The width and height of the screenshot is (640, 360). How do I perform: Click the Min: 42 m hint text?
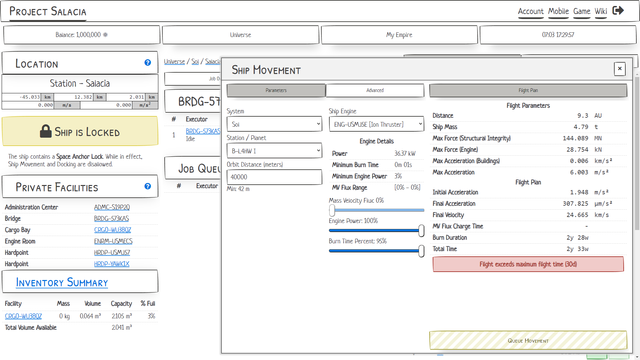click(238, 189)
